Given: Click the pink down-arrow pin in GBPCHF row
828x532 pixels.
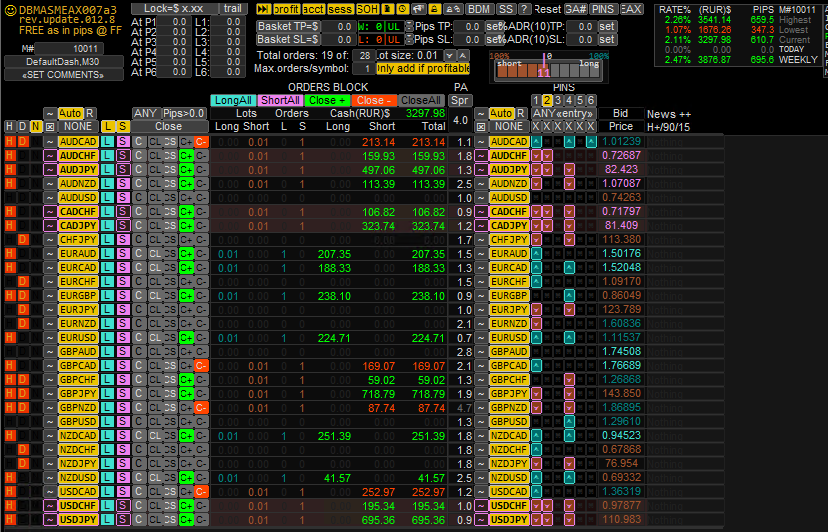Looking at the screenshot, I should tap(569, 379).
